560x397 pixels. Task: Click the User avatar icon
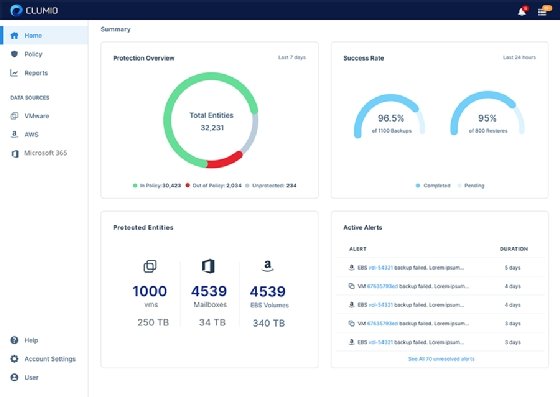click(x=14, y=377)
